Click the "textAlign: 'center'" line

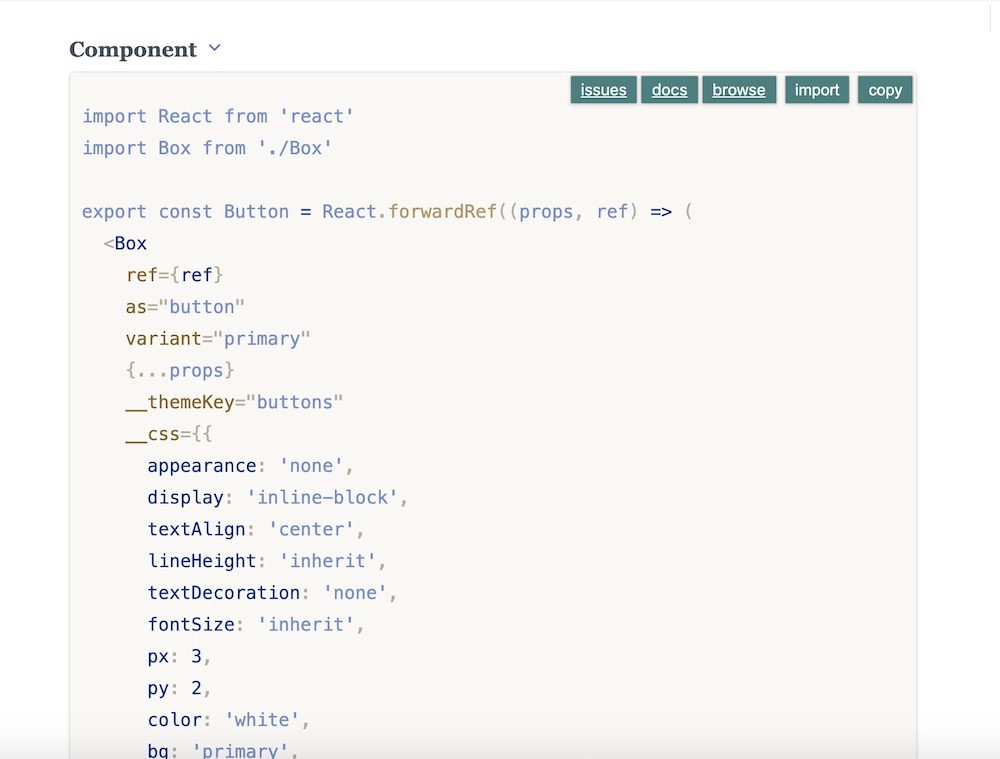[256, 529]
